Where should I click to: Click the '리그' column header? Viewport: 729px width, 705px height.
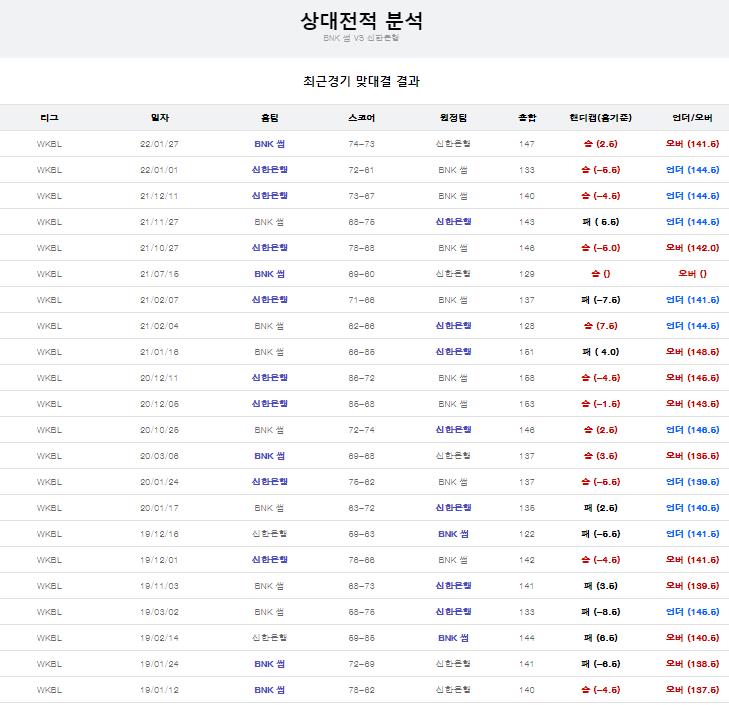pos(49,118)
